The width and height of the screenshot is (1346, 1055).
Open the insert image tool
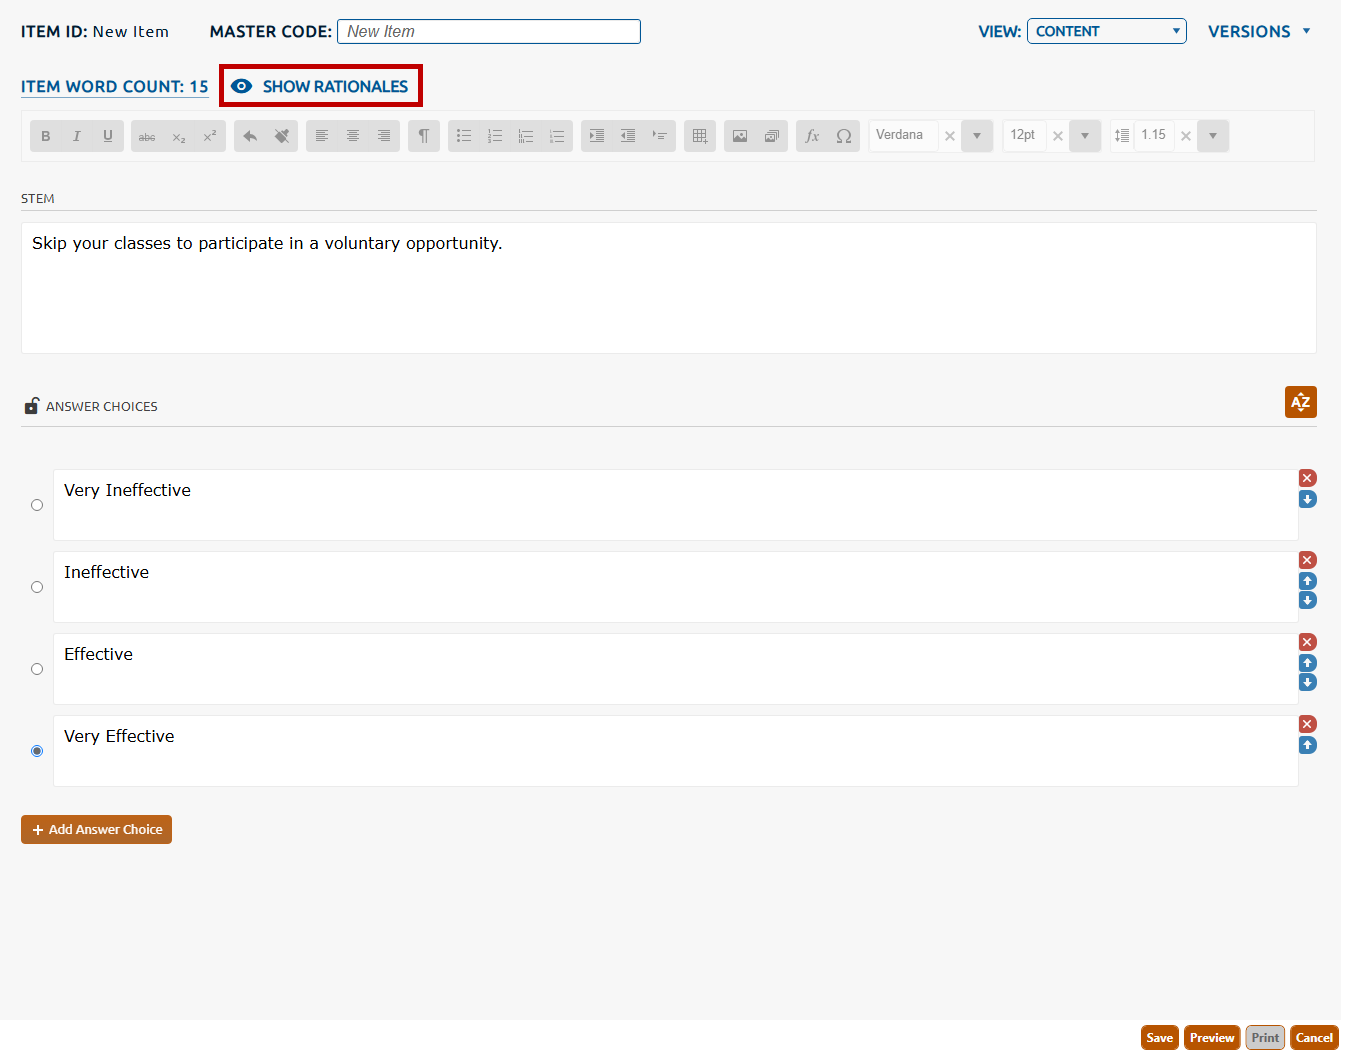pos(740,136)
